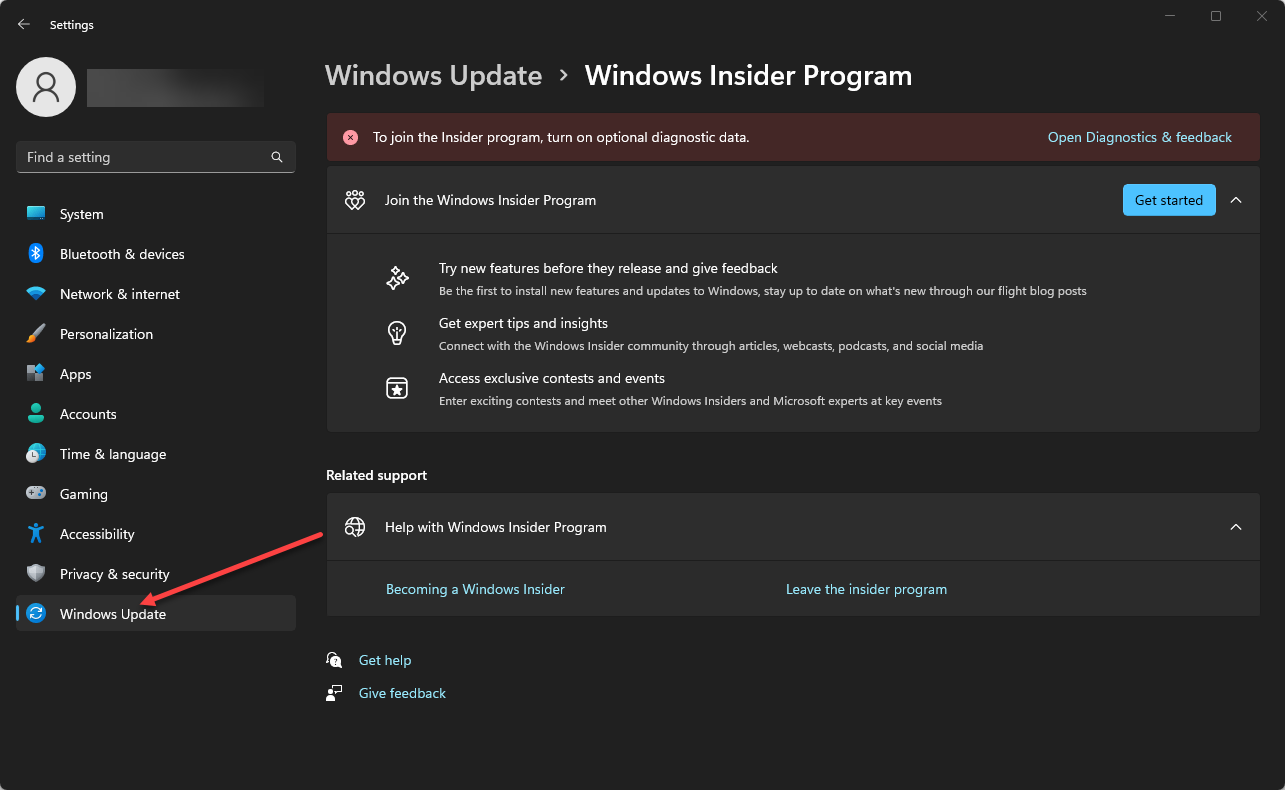Select Privacy & security in sidebar
The image size is (1285, 790).
(156, 574)
